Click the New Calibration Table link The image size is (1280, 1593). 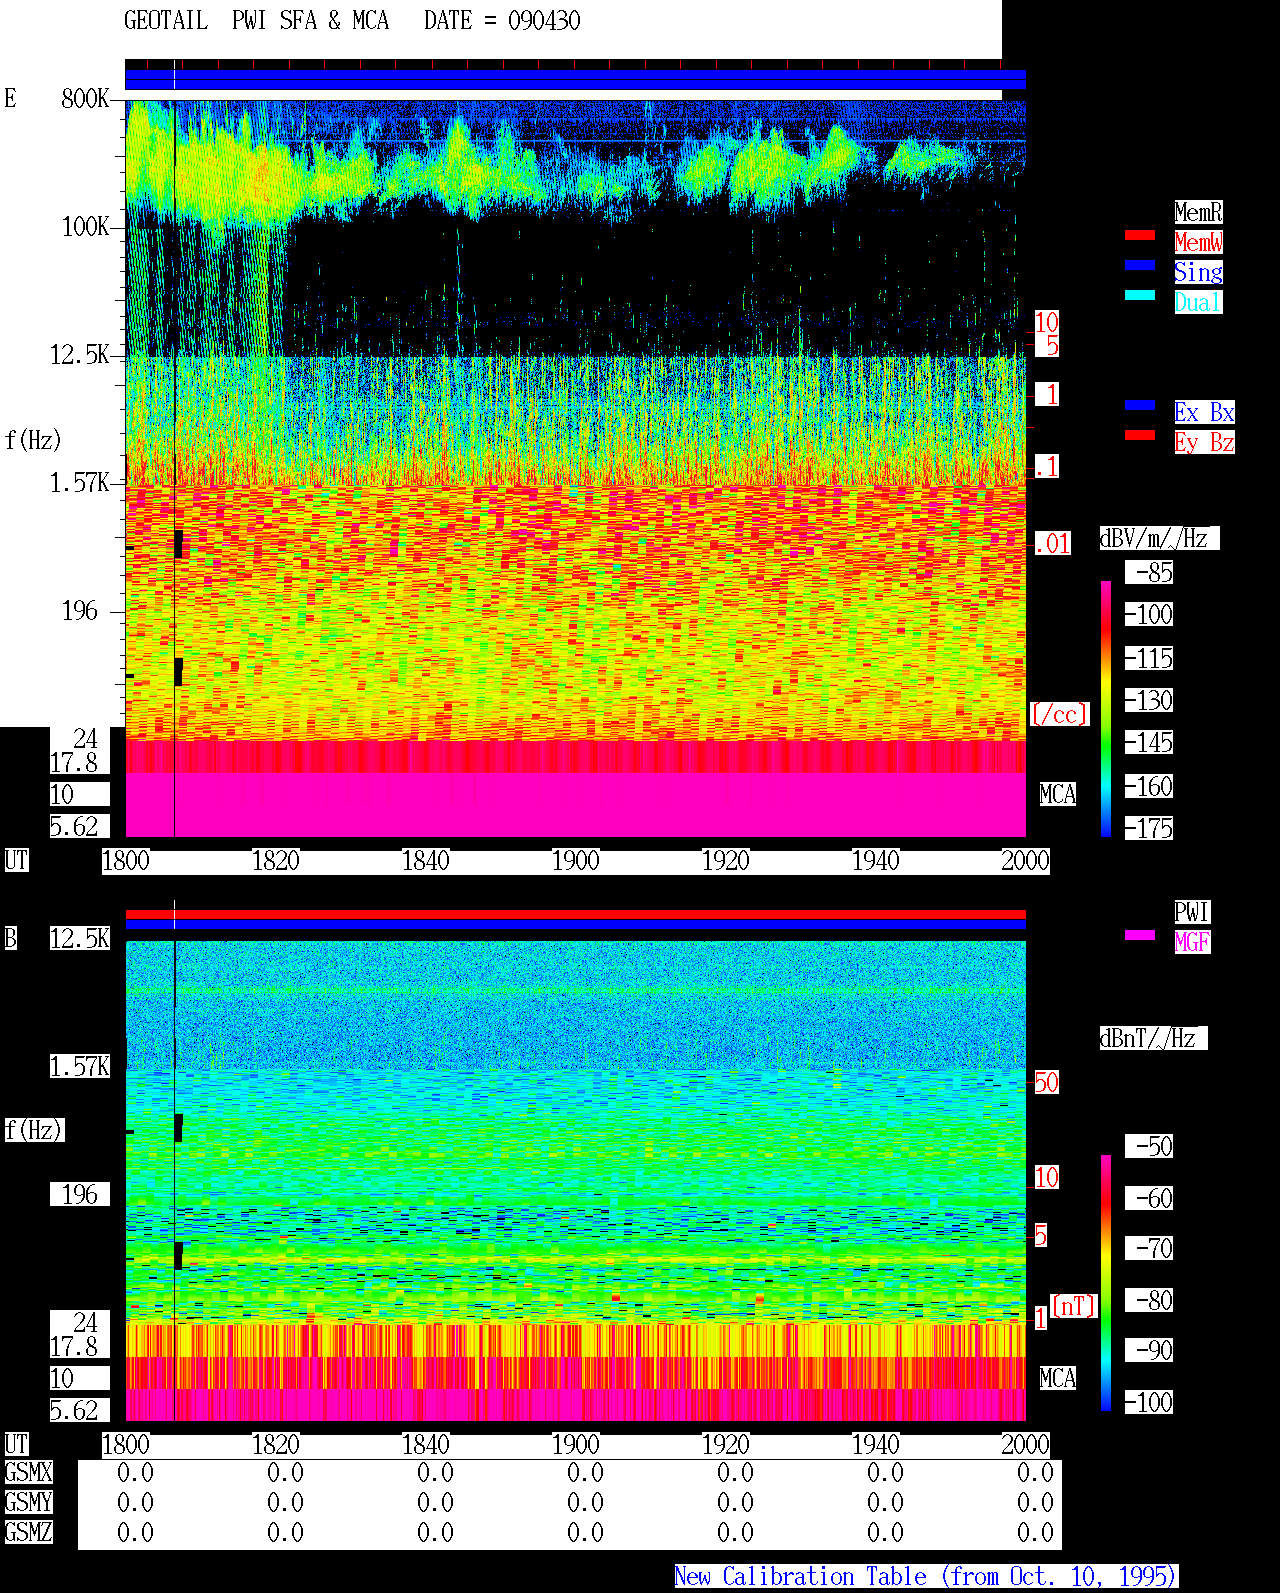(x=926, y=1576)
